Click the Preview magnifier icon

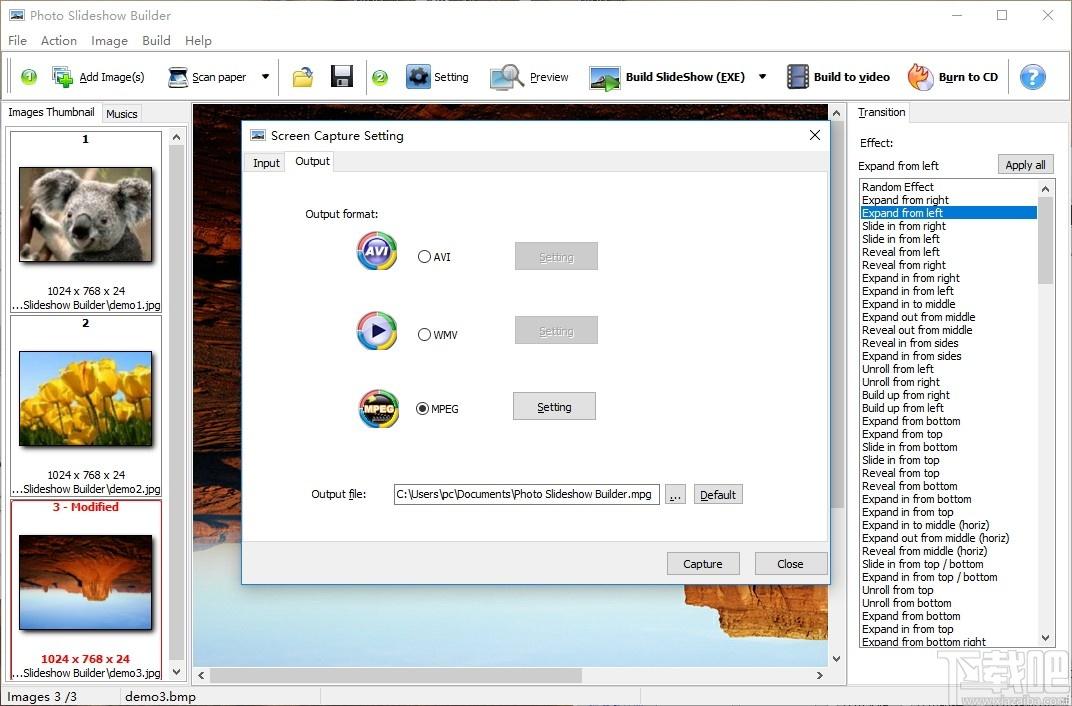507,77
